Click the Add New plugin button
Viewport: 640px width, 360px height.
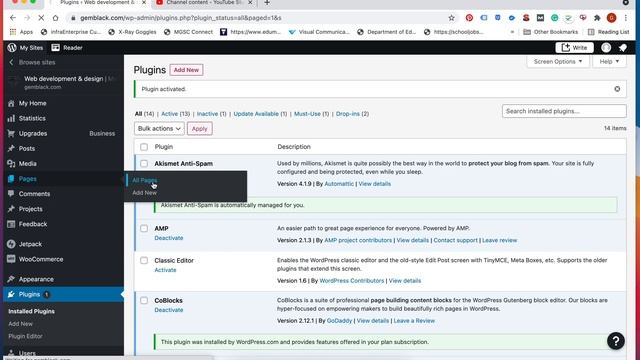coord(186,70)
